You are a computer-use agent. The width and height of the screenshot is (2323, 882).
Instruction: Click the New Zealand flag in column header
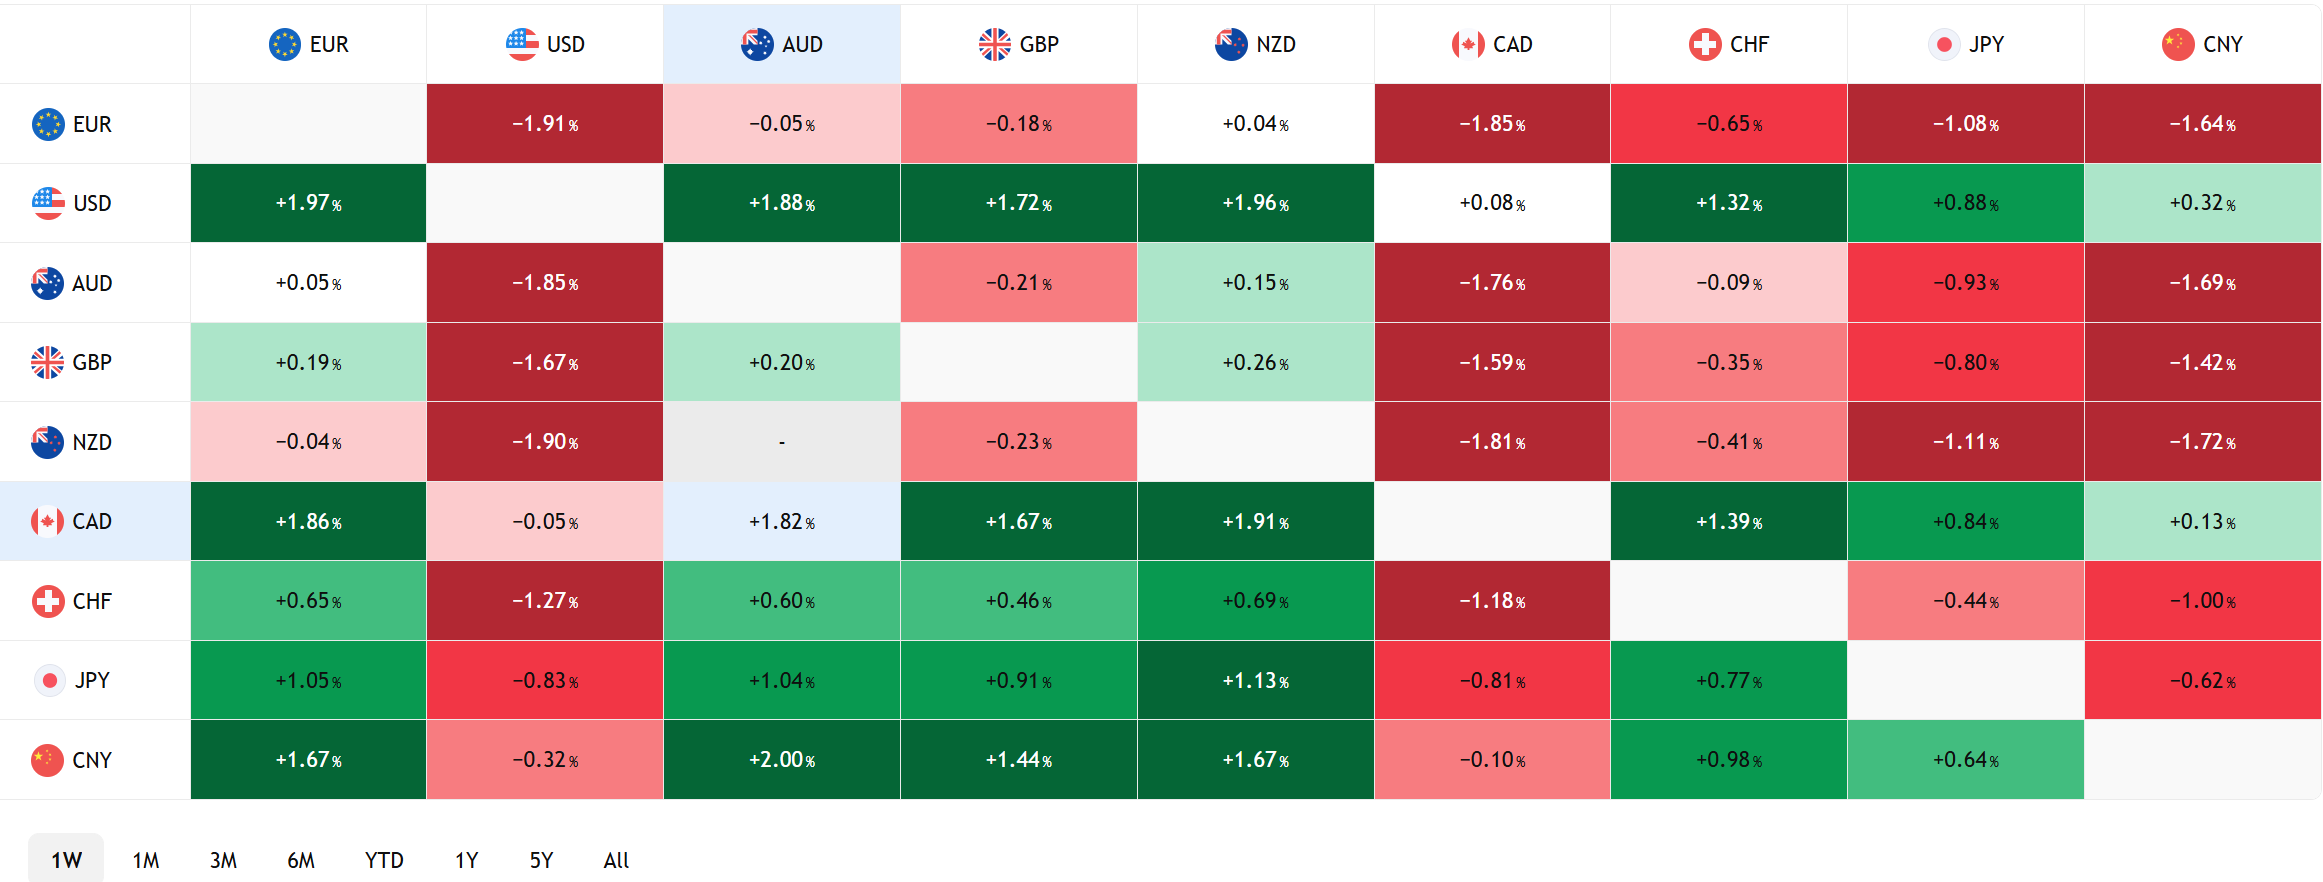(x=1231, y=44)
